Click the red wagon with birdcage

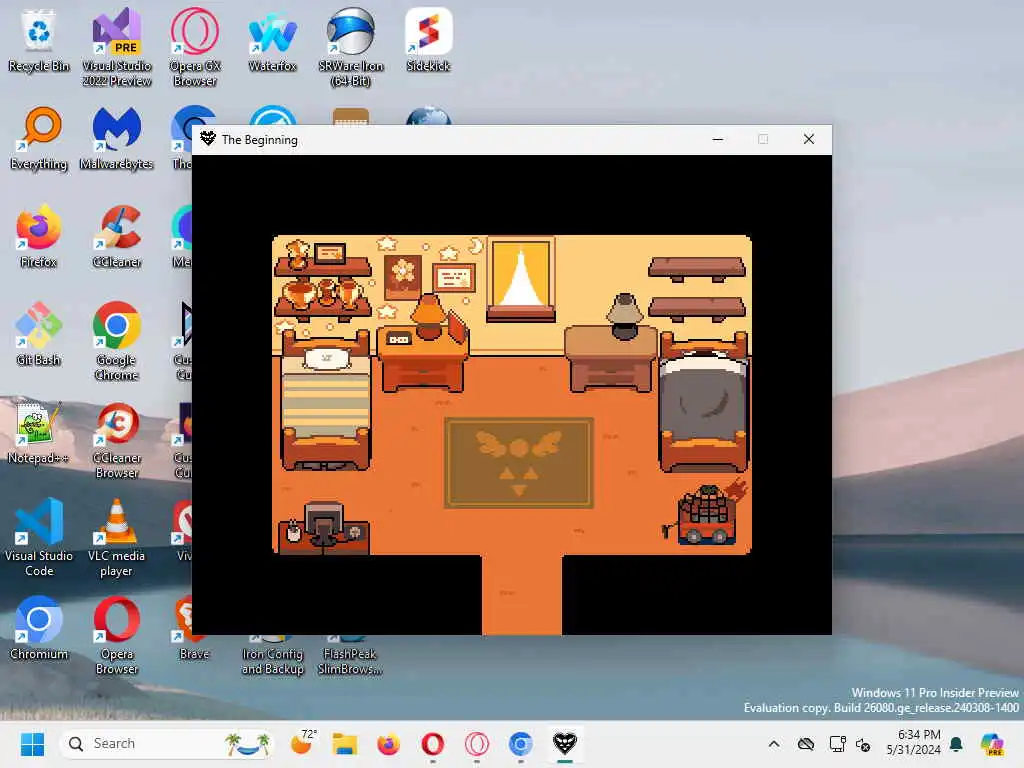pos(707,515)
